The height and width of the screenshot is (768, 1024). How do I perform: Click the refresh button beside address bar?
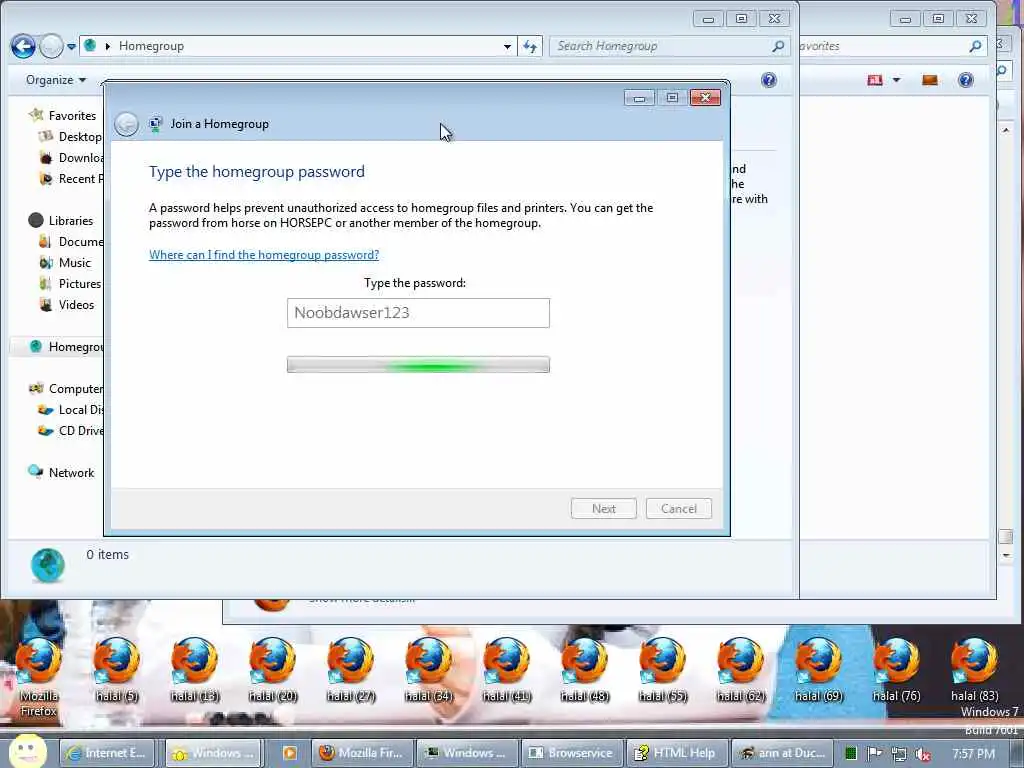530,46
